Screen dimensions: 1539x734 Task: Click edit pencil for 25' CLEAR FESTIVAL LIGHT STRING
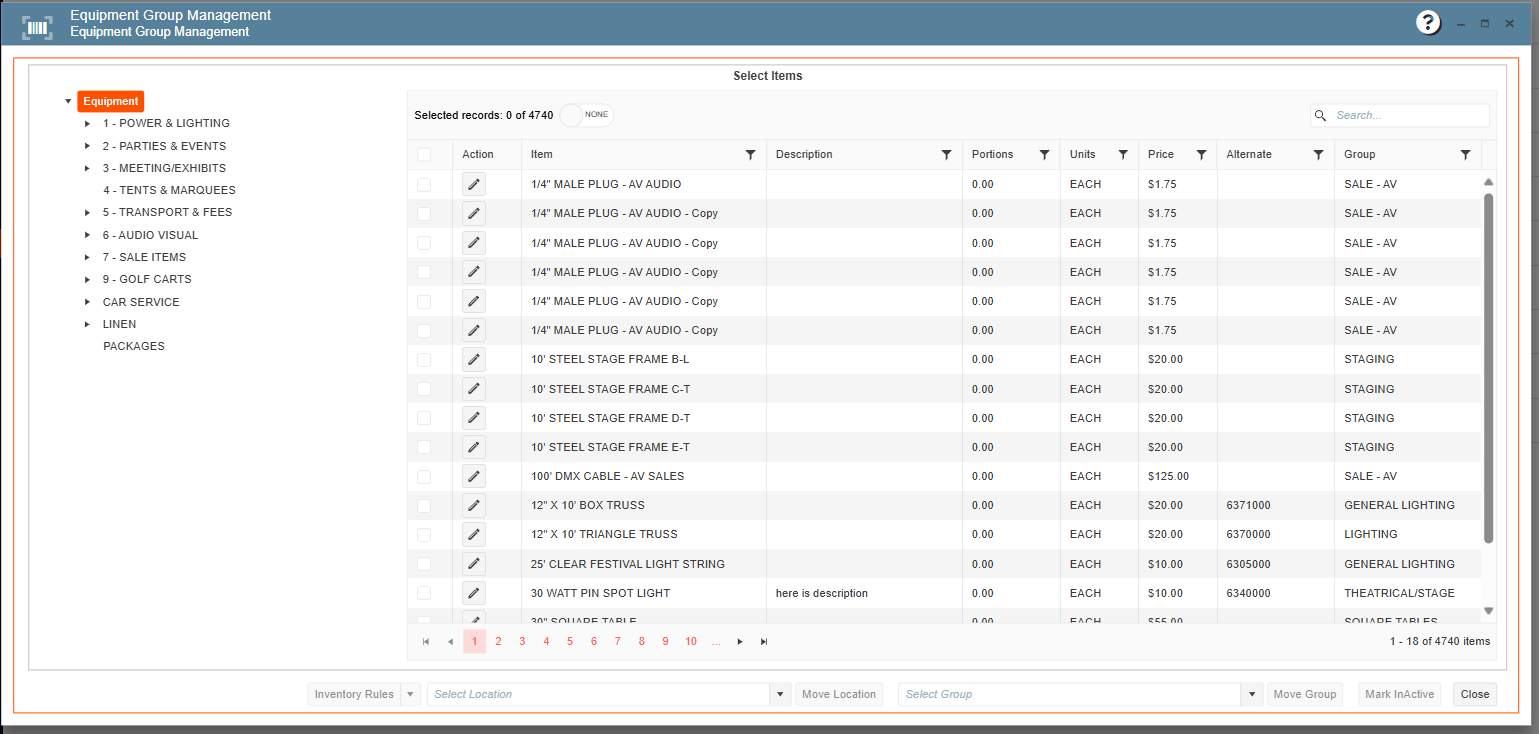coord(474,564)
